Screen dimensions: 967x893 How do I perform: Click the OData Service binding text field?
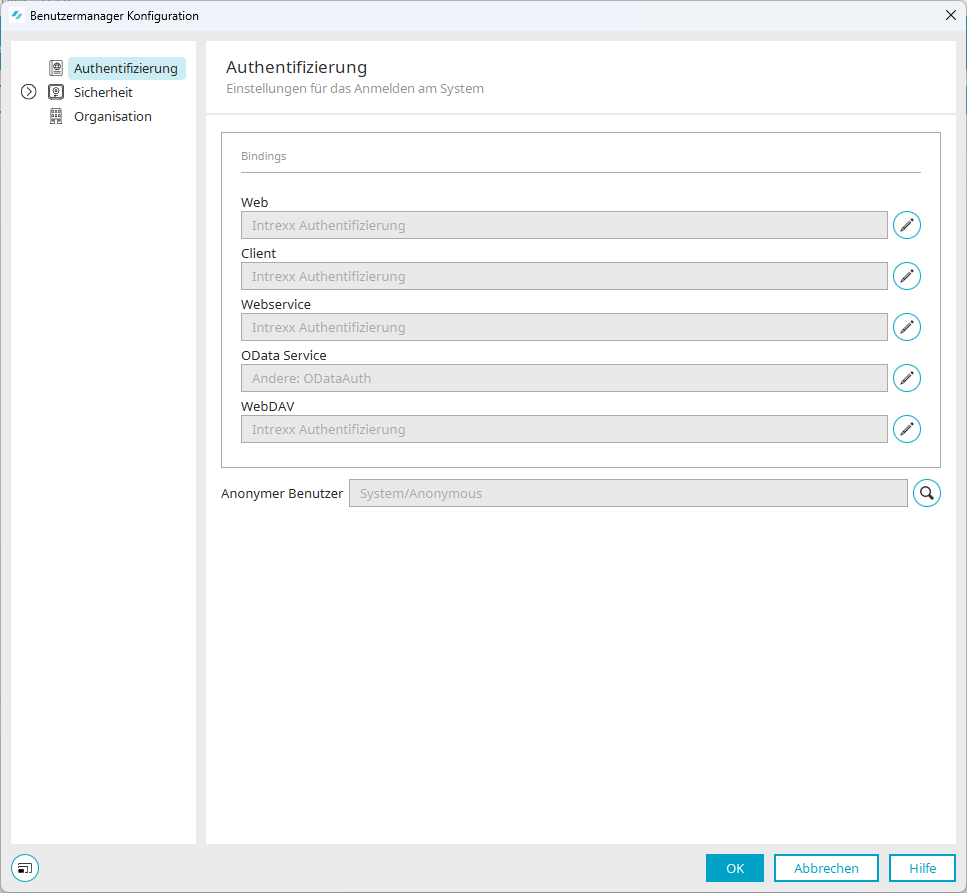point(564,378)
